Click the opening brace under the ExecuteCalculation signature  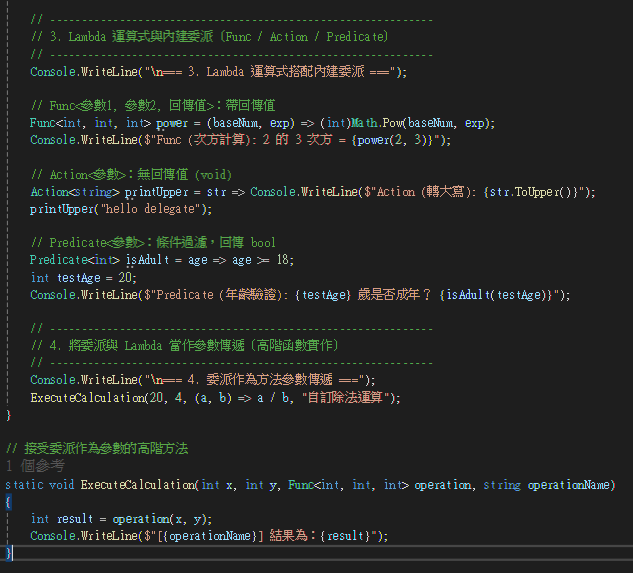point(8,502)
